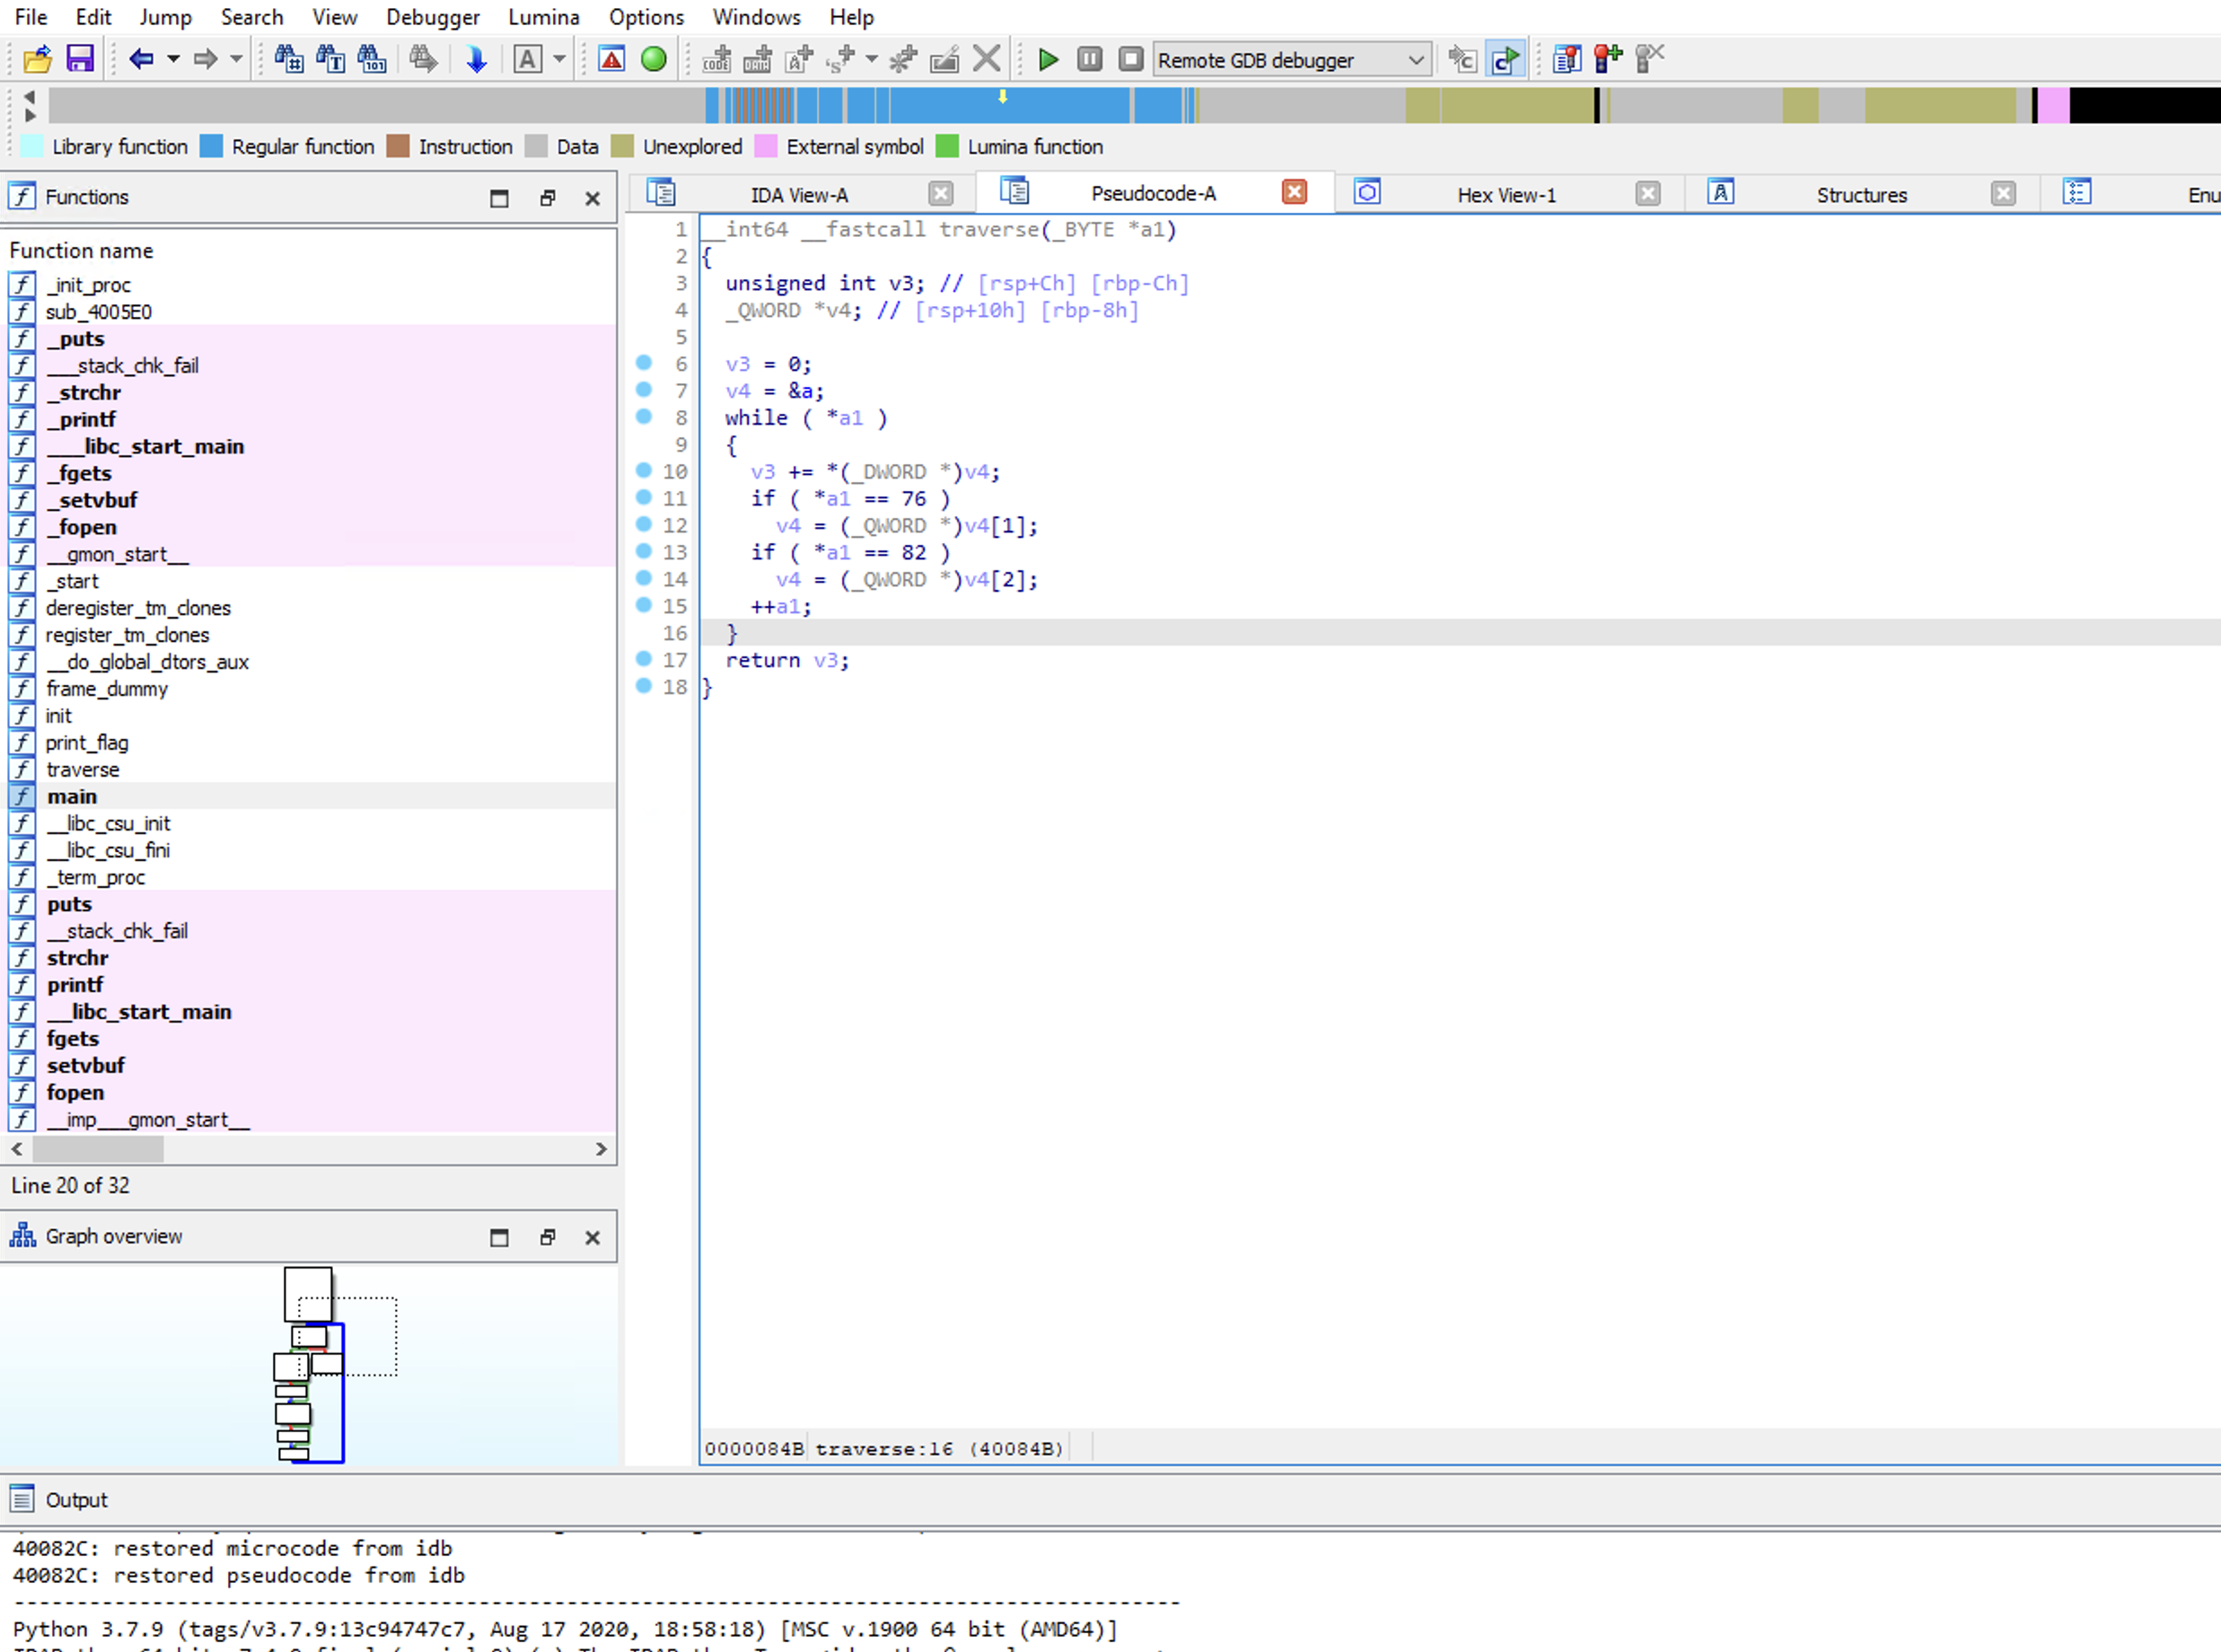This screenshot has width=2221, height=1652.
Task: Click the search next binoculars arrow icon
Action: 423,59
